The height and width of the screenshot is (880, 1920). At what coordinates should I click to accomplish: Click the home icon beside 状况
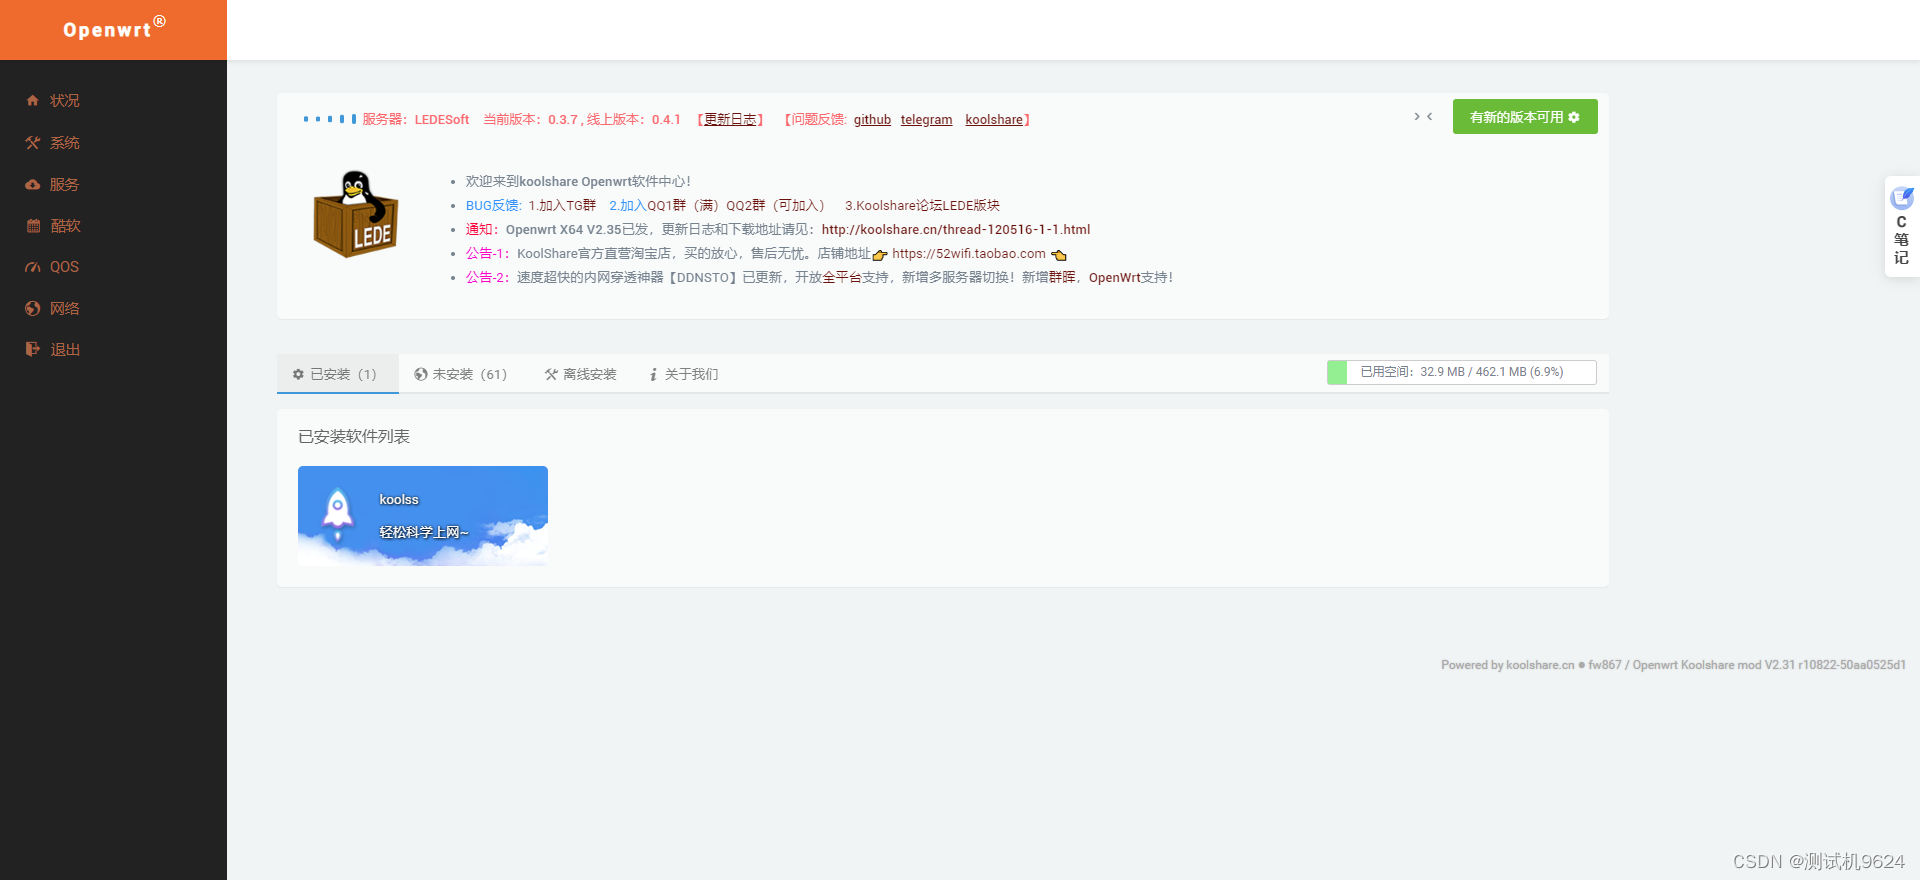pos(33,100)
